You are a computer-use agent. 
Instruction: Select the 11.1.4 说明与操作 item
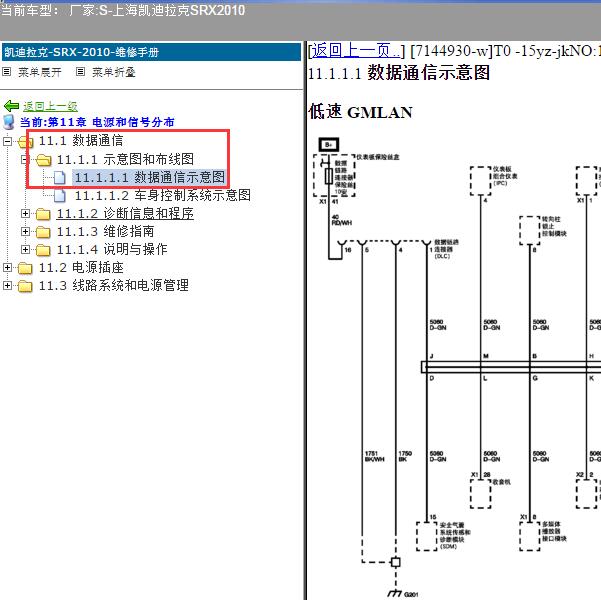pyautogui.click(x=112, y=250)
